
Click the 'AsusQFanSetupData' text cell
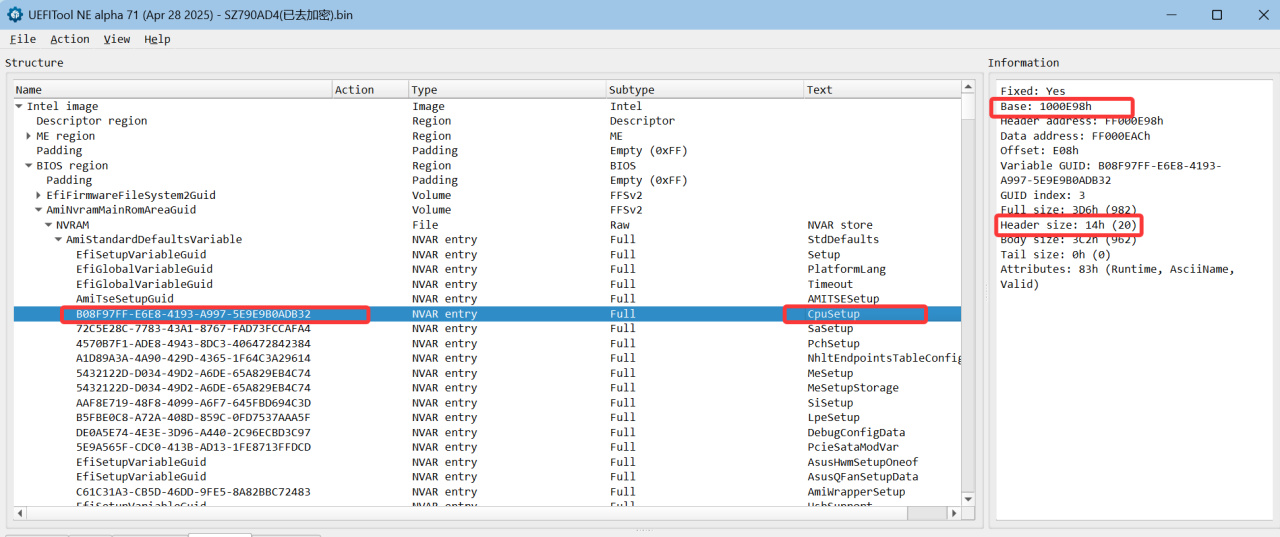862,477
